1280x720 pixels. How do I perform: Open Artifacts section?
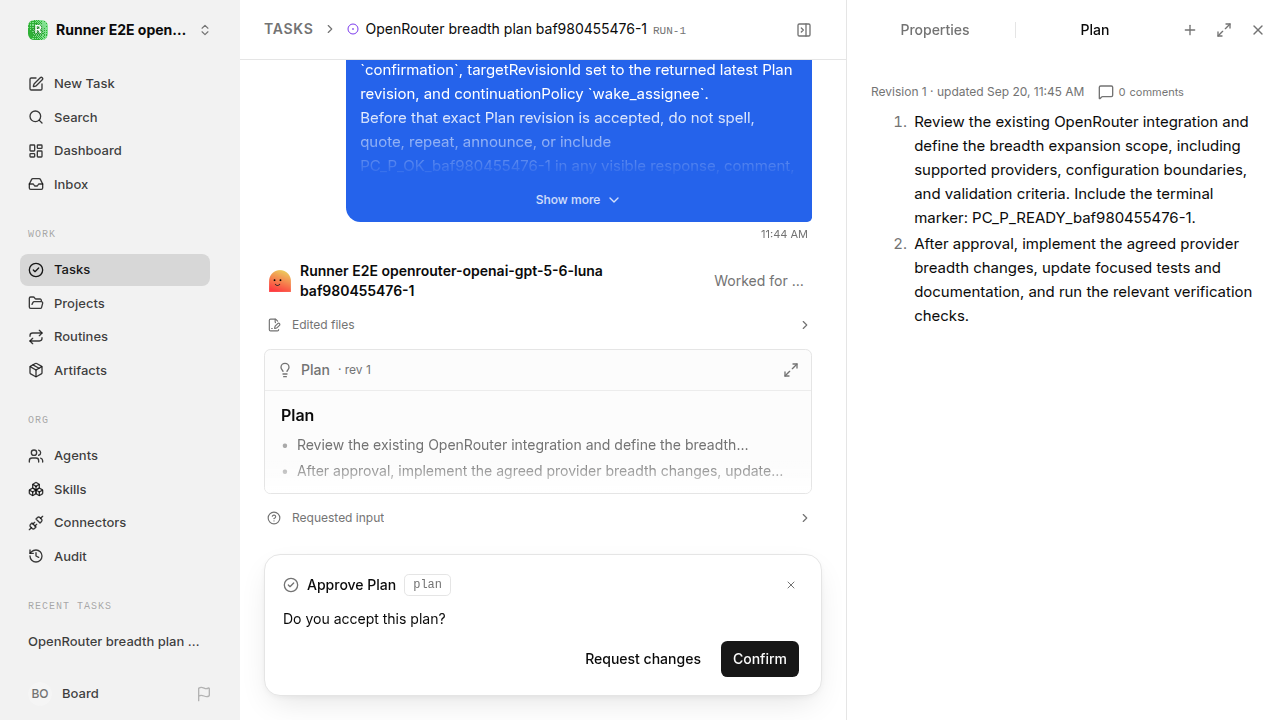tap(115, 370)
